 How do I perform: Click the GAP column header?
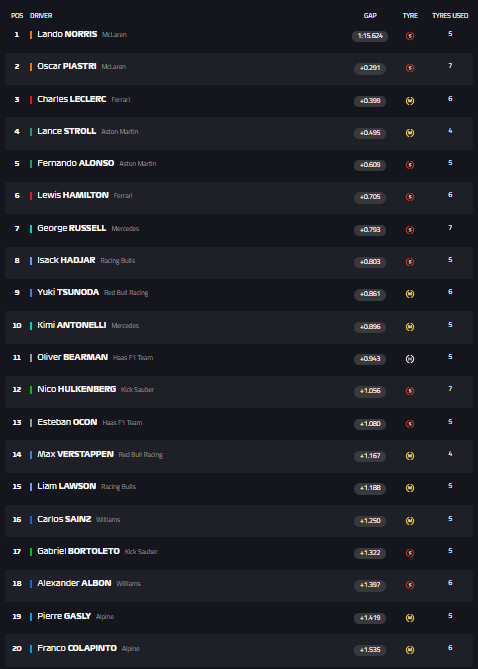370,16
